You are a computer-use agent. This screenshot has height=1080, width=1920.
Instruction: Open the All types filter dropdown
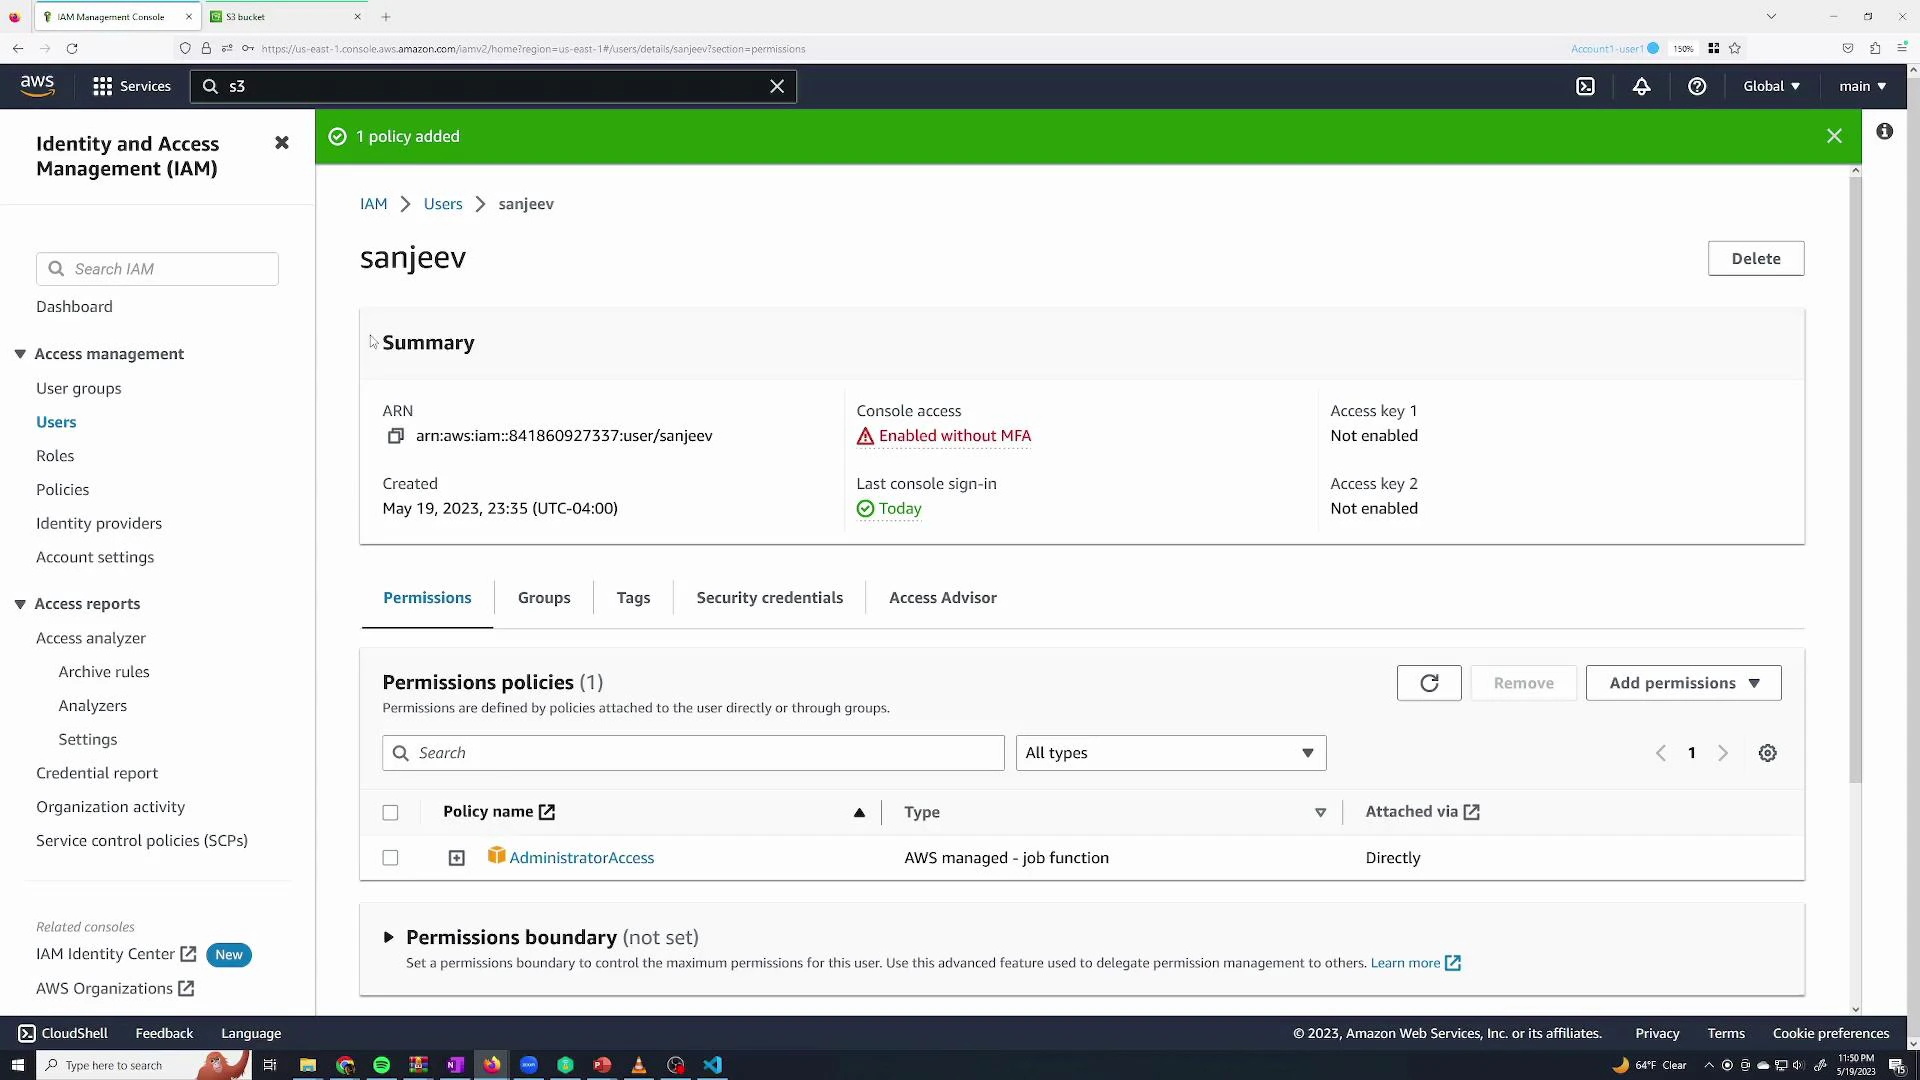(1170, 753)
